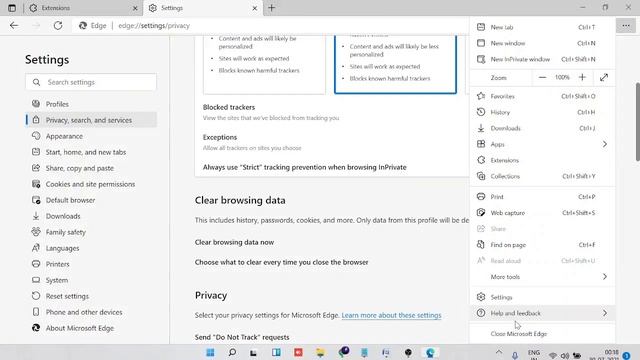Go to Start, home, and new tabs
This screenshot has height=360, width=640.
(86, 152)
